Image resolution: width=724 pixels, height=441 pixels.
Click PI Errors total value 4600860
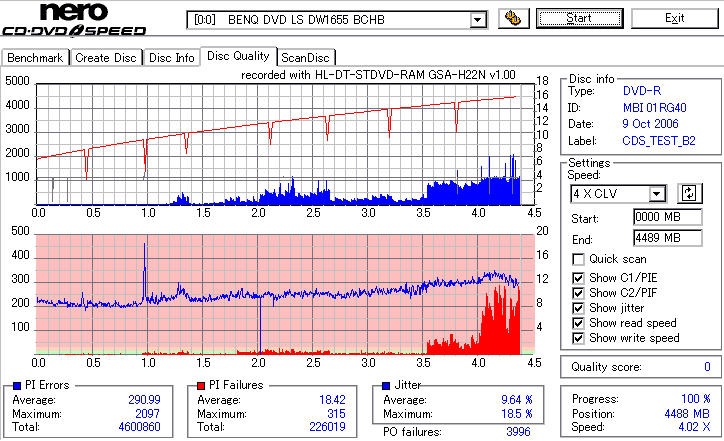click(139, 427)
